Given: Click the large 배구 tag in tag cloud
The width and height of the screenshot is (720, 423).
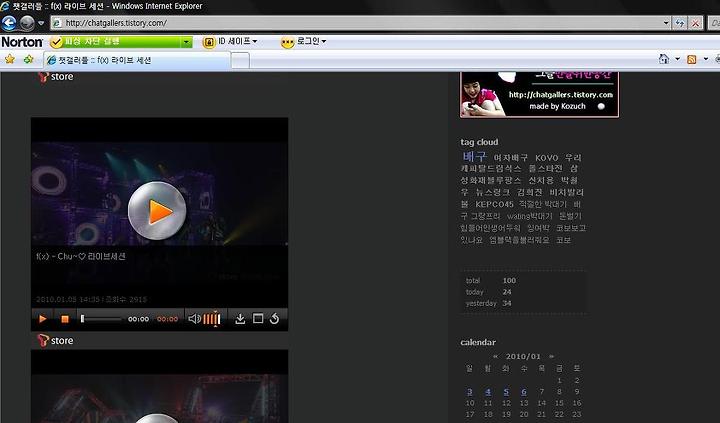Looking at the screenshot, I should (474, 156).
